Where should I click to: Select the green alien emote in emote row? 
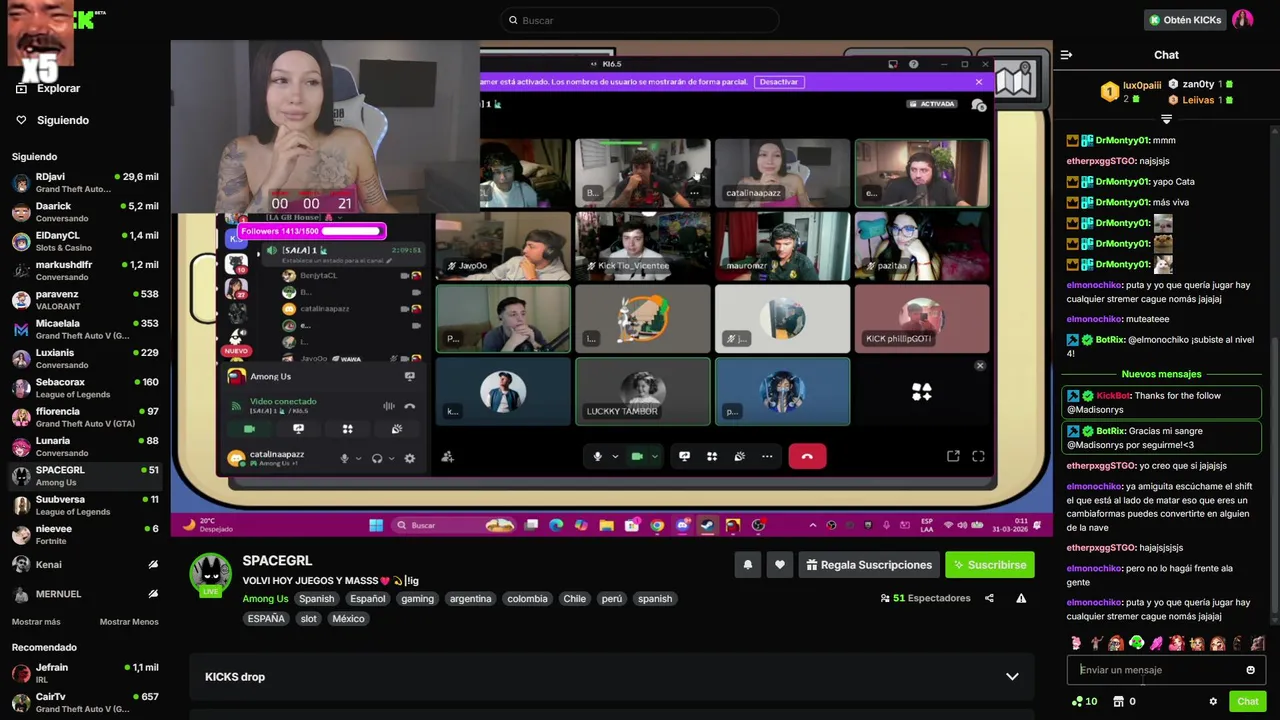[x=1136, y=643]
